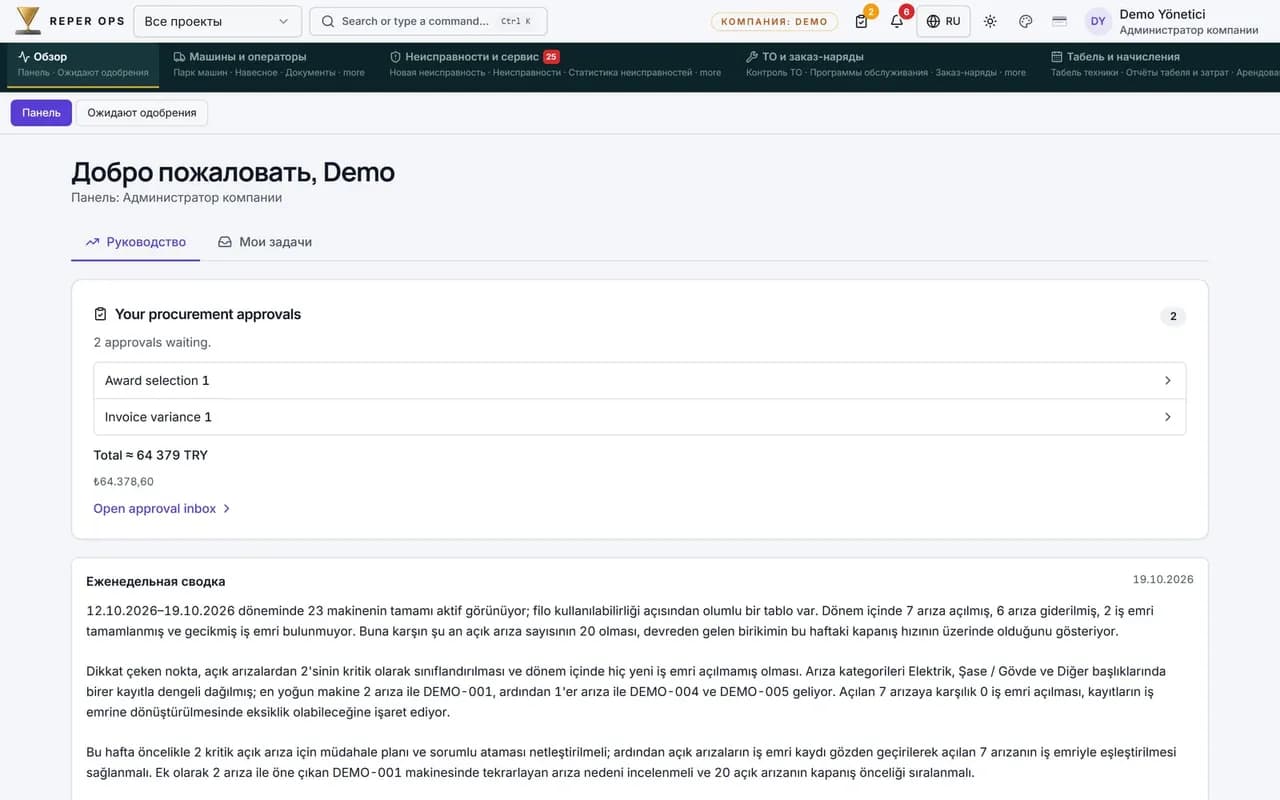The image size is (1280, 800).
Task: Click the КОМПАНИЯ: DEMO badge
Action: pyautogui.click(x=775, y=21)
